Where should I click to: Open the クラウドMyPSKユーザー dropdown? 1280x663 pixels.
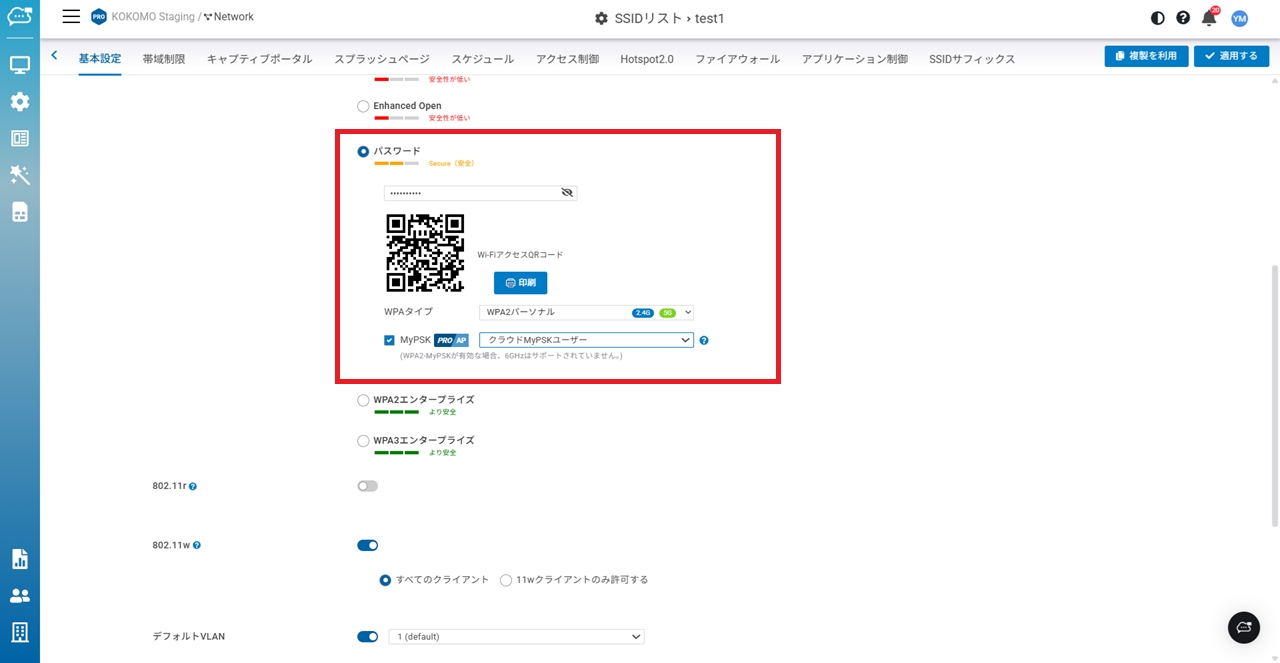pyautogui.click(x=586, y=340)
